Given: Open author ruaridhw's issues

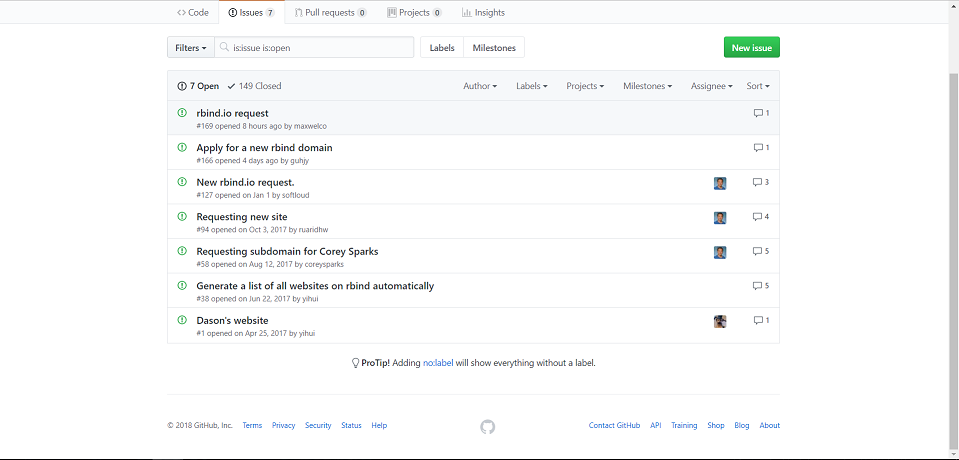Looking at the screenshot, I should click(x=314, y=230).
